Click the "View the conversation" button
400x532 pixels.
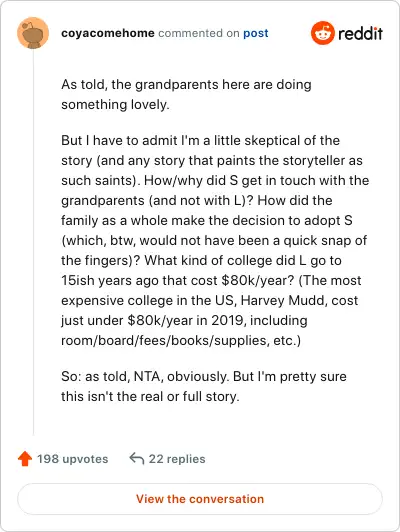pos(200,499)
